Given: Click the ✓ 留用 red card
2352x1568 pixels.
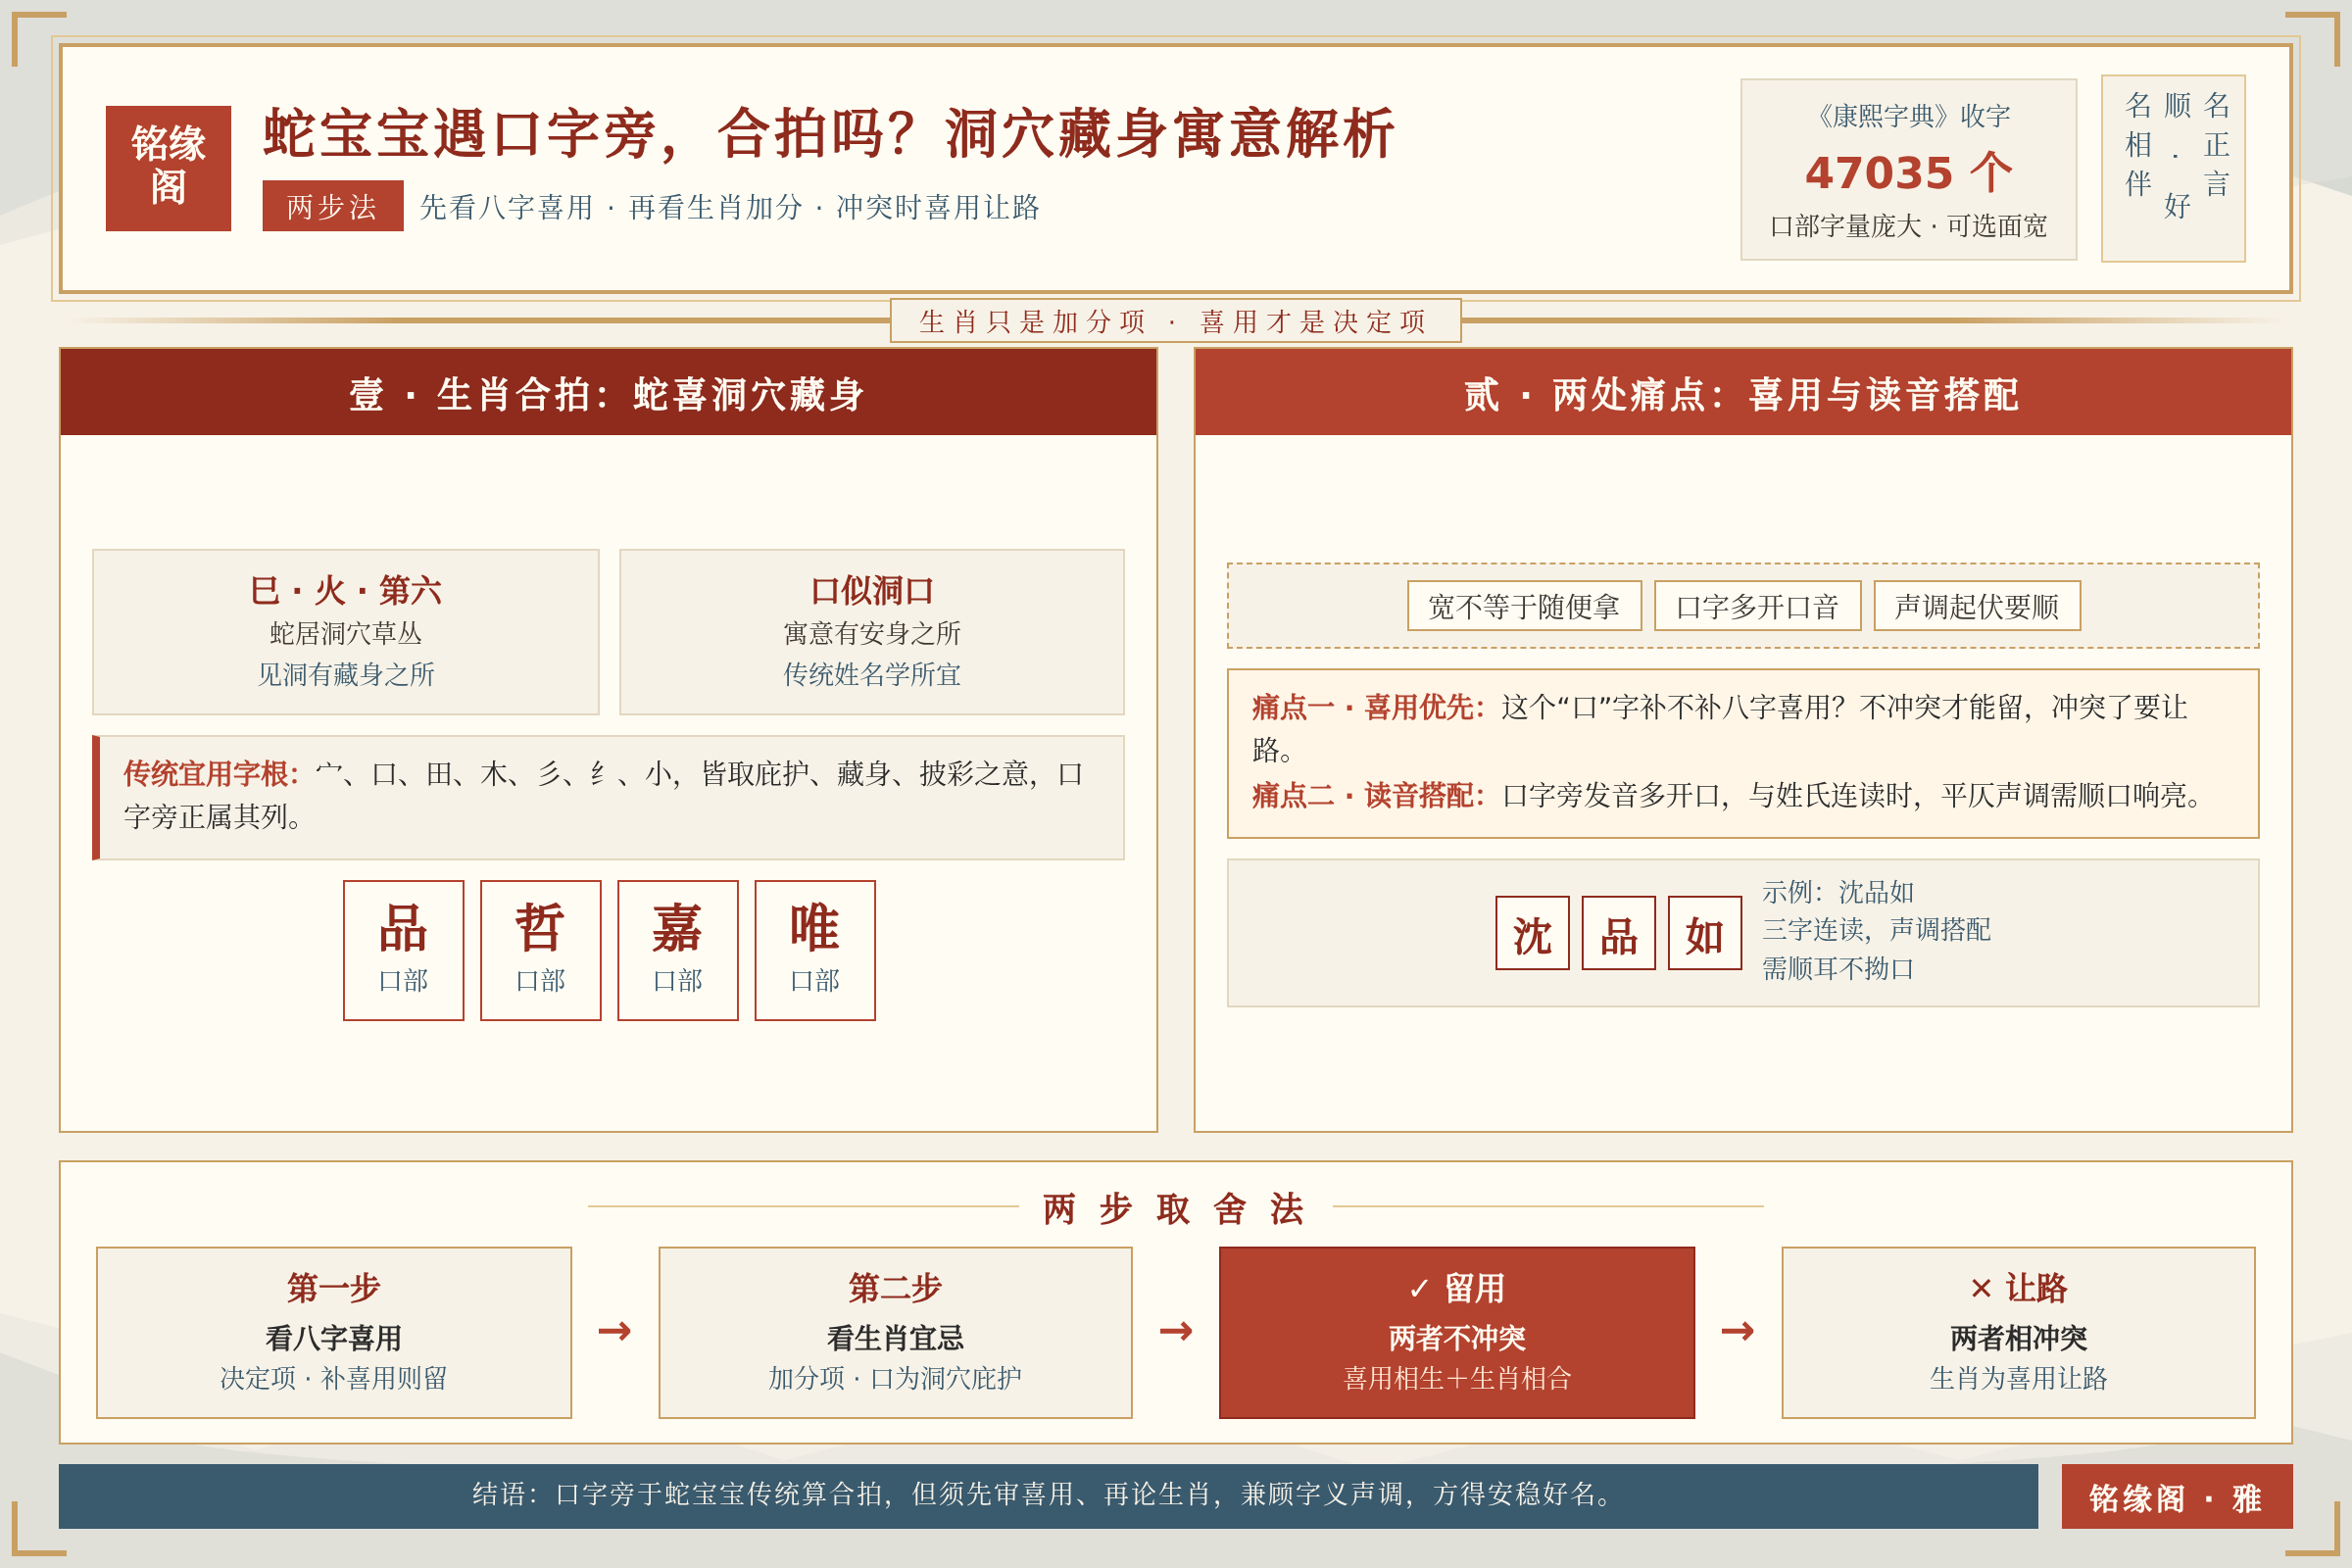Looking at the screenshot, I should tap(1457, 1332).
